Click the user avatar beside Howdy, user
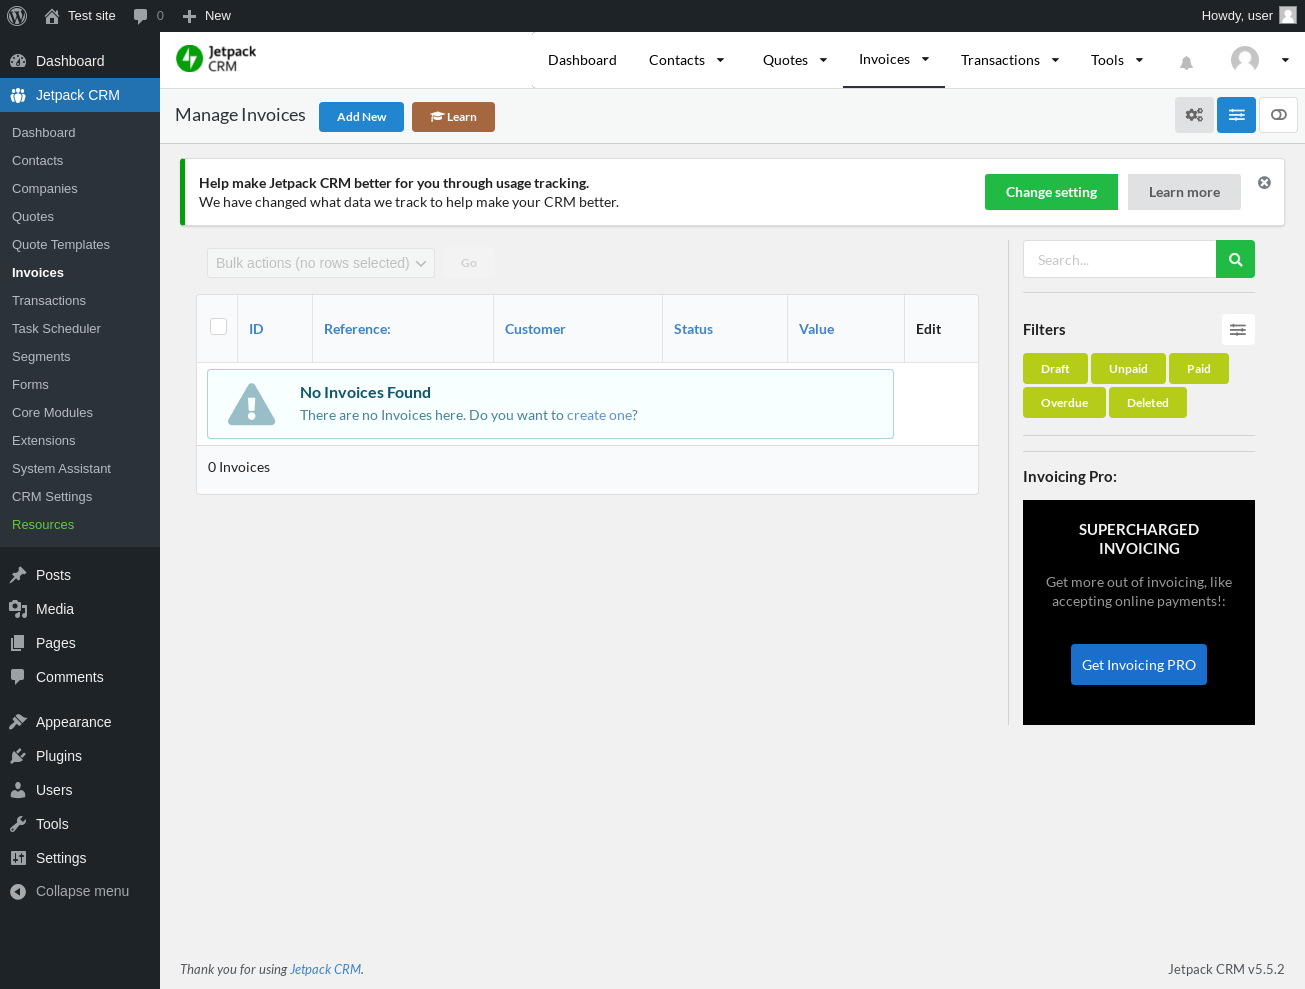This screenshot has height=989, width=1305. (1288, 15)
